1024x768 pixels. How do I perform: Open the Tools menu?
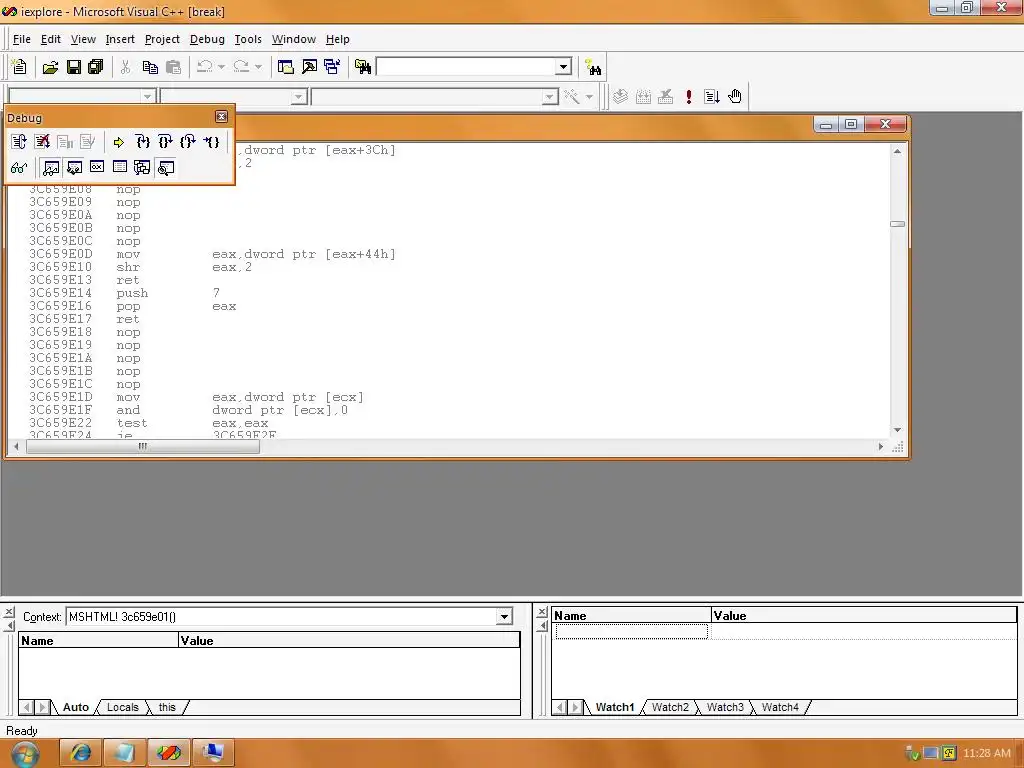point(248,39)
